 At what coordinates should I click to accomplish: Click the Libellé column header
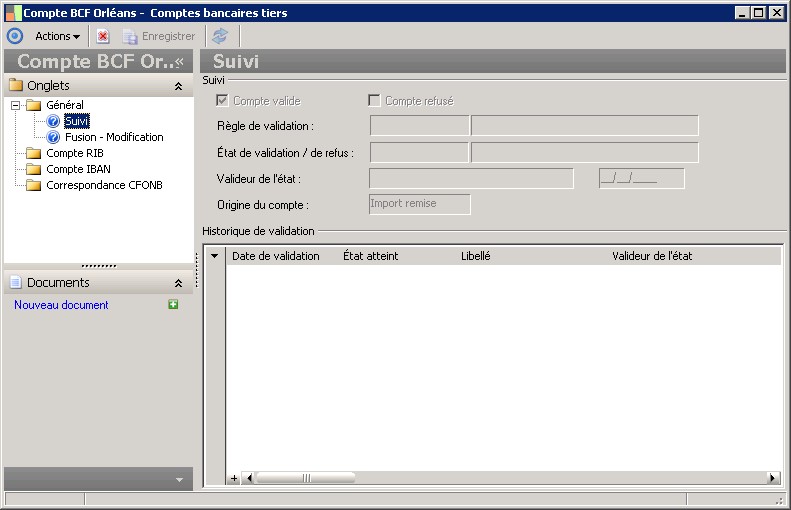476,256
